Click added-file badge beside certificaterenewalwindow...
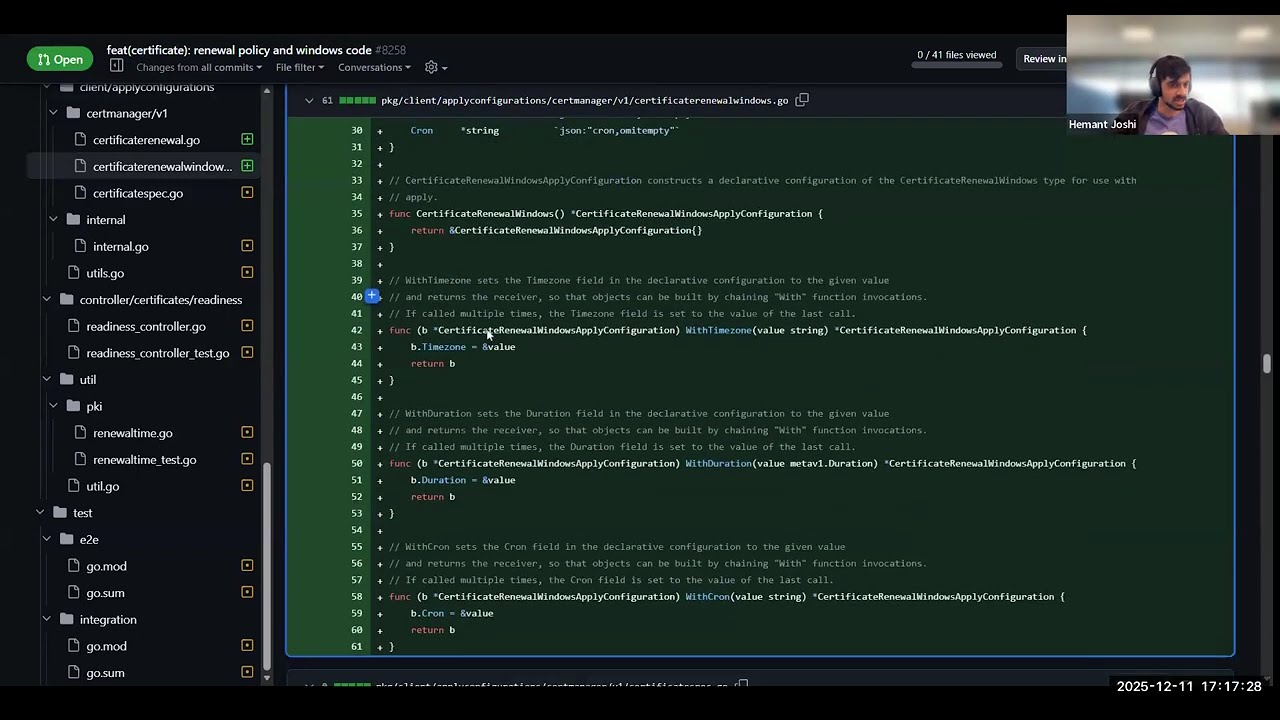The width and height of the screenshot is (1280, 720). [247, 166]
